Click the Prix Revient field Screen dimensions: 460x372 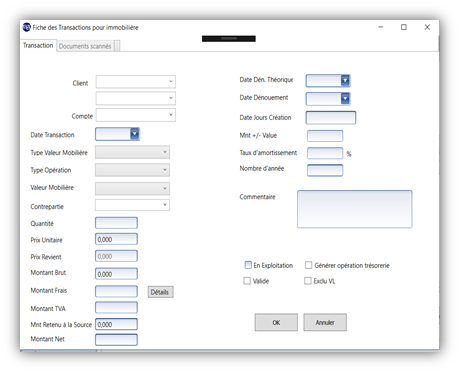[x=116, y=256]
